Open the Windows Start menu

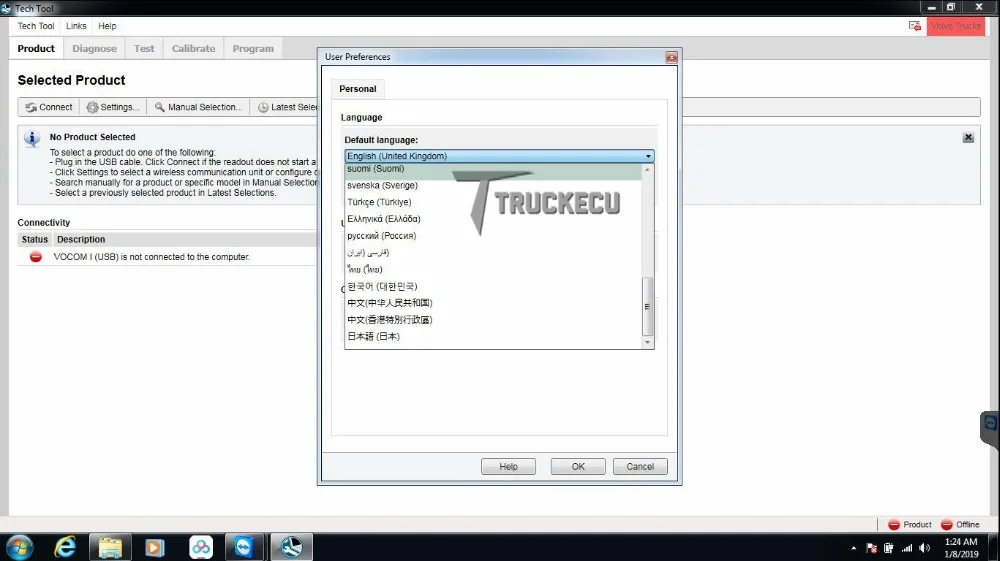click(x=18, y=548)
